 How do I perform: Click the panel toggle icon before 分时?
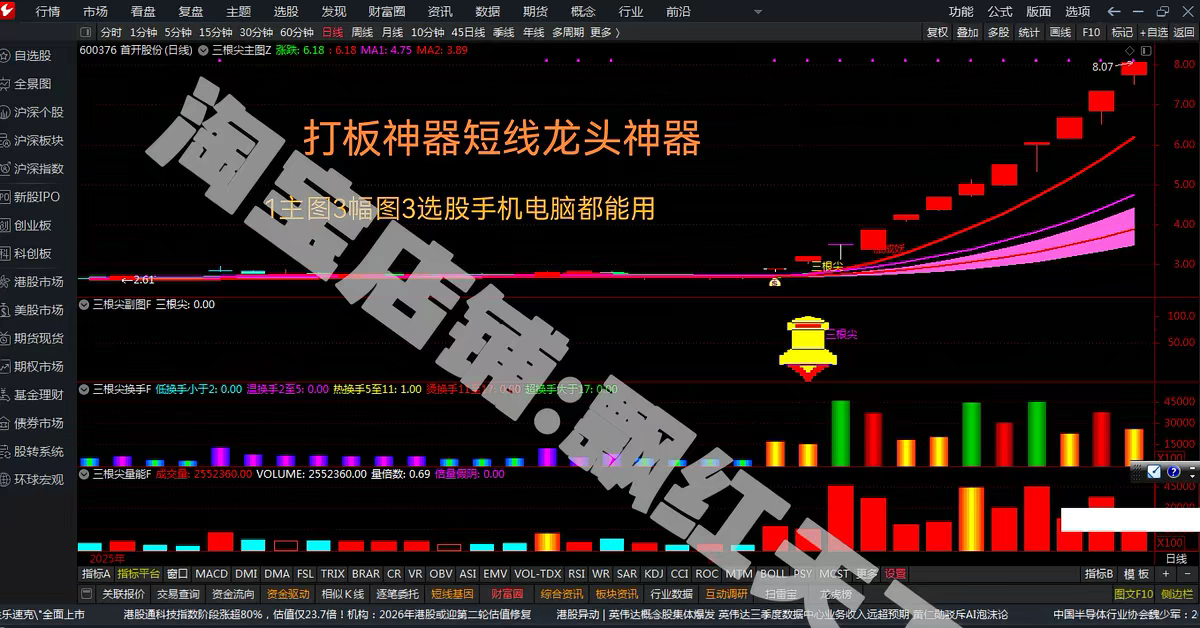coord(87,32)
